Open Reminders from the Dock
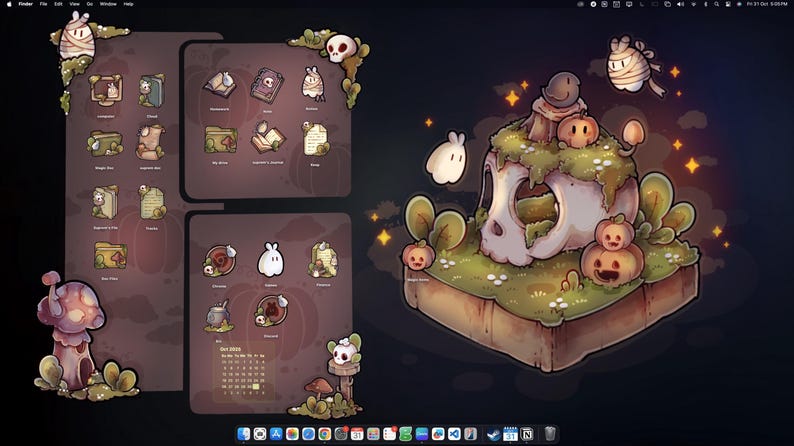 [x=389, y=434]
